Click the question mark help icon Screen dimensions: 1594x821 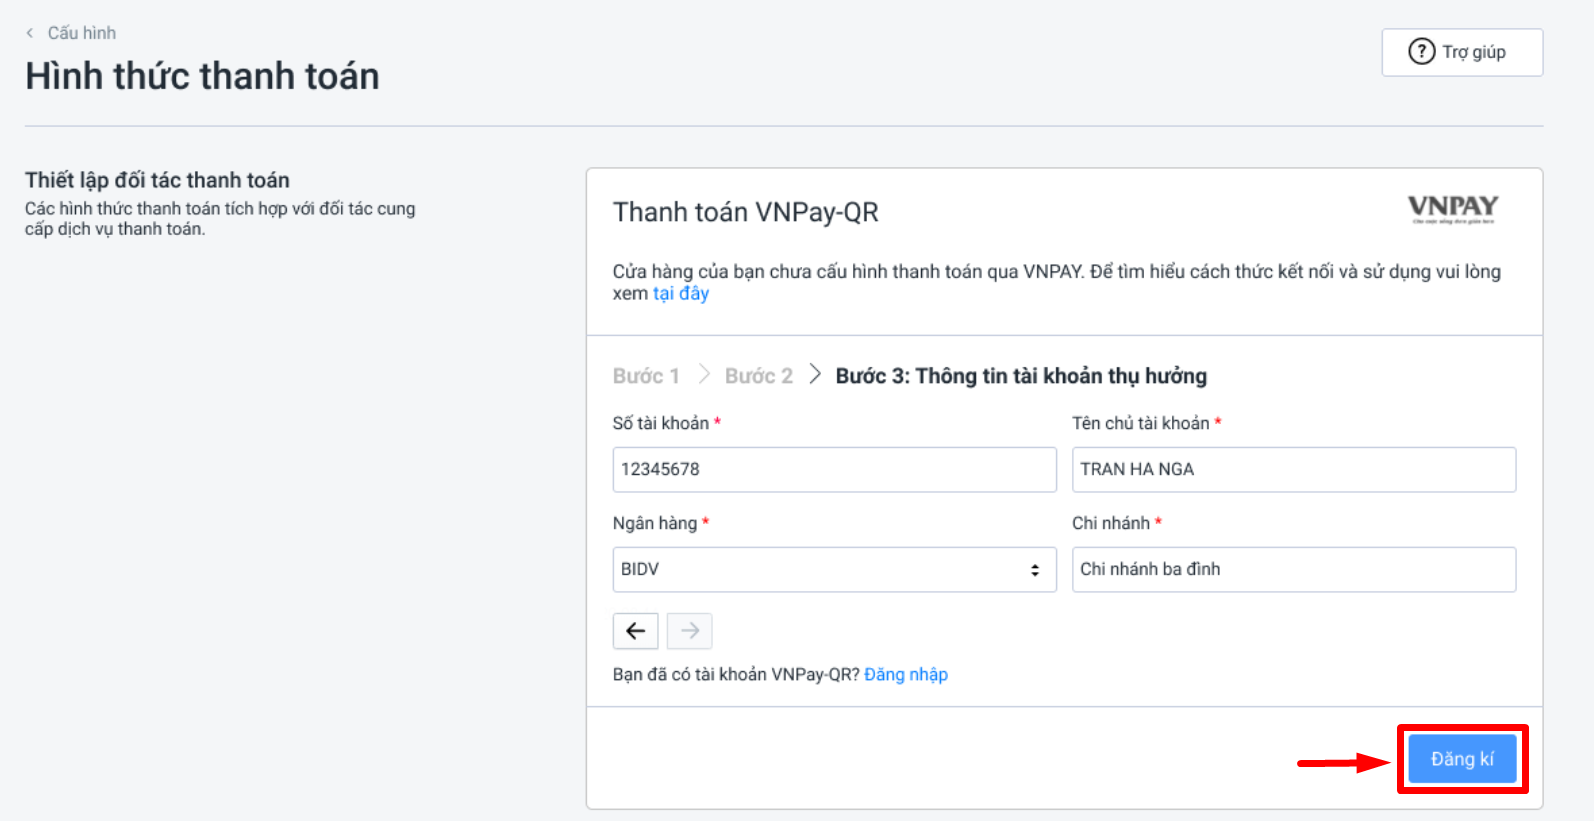click(x=1420, y=52)
